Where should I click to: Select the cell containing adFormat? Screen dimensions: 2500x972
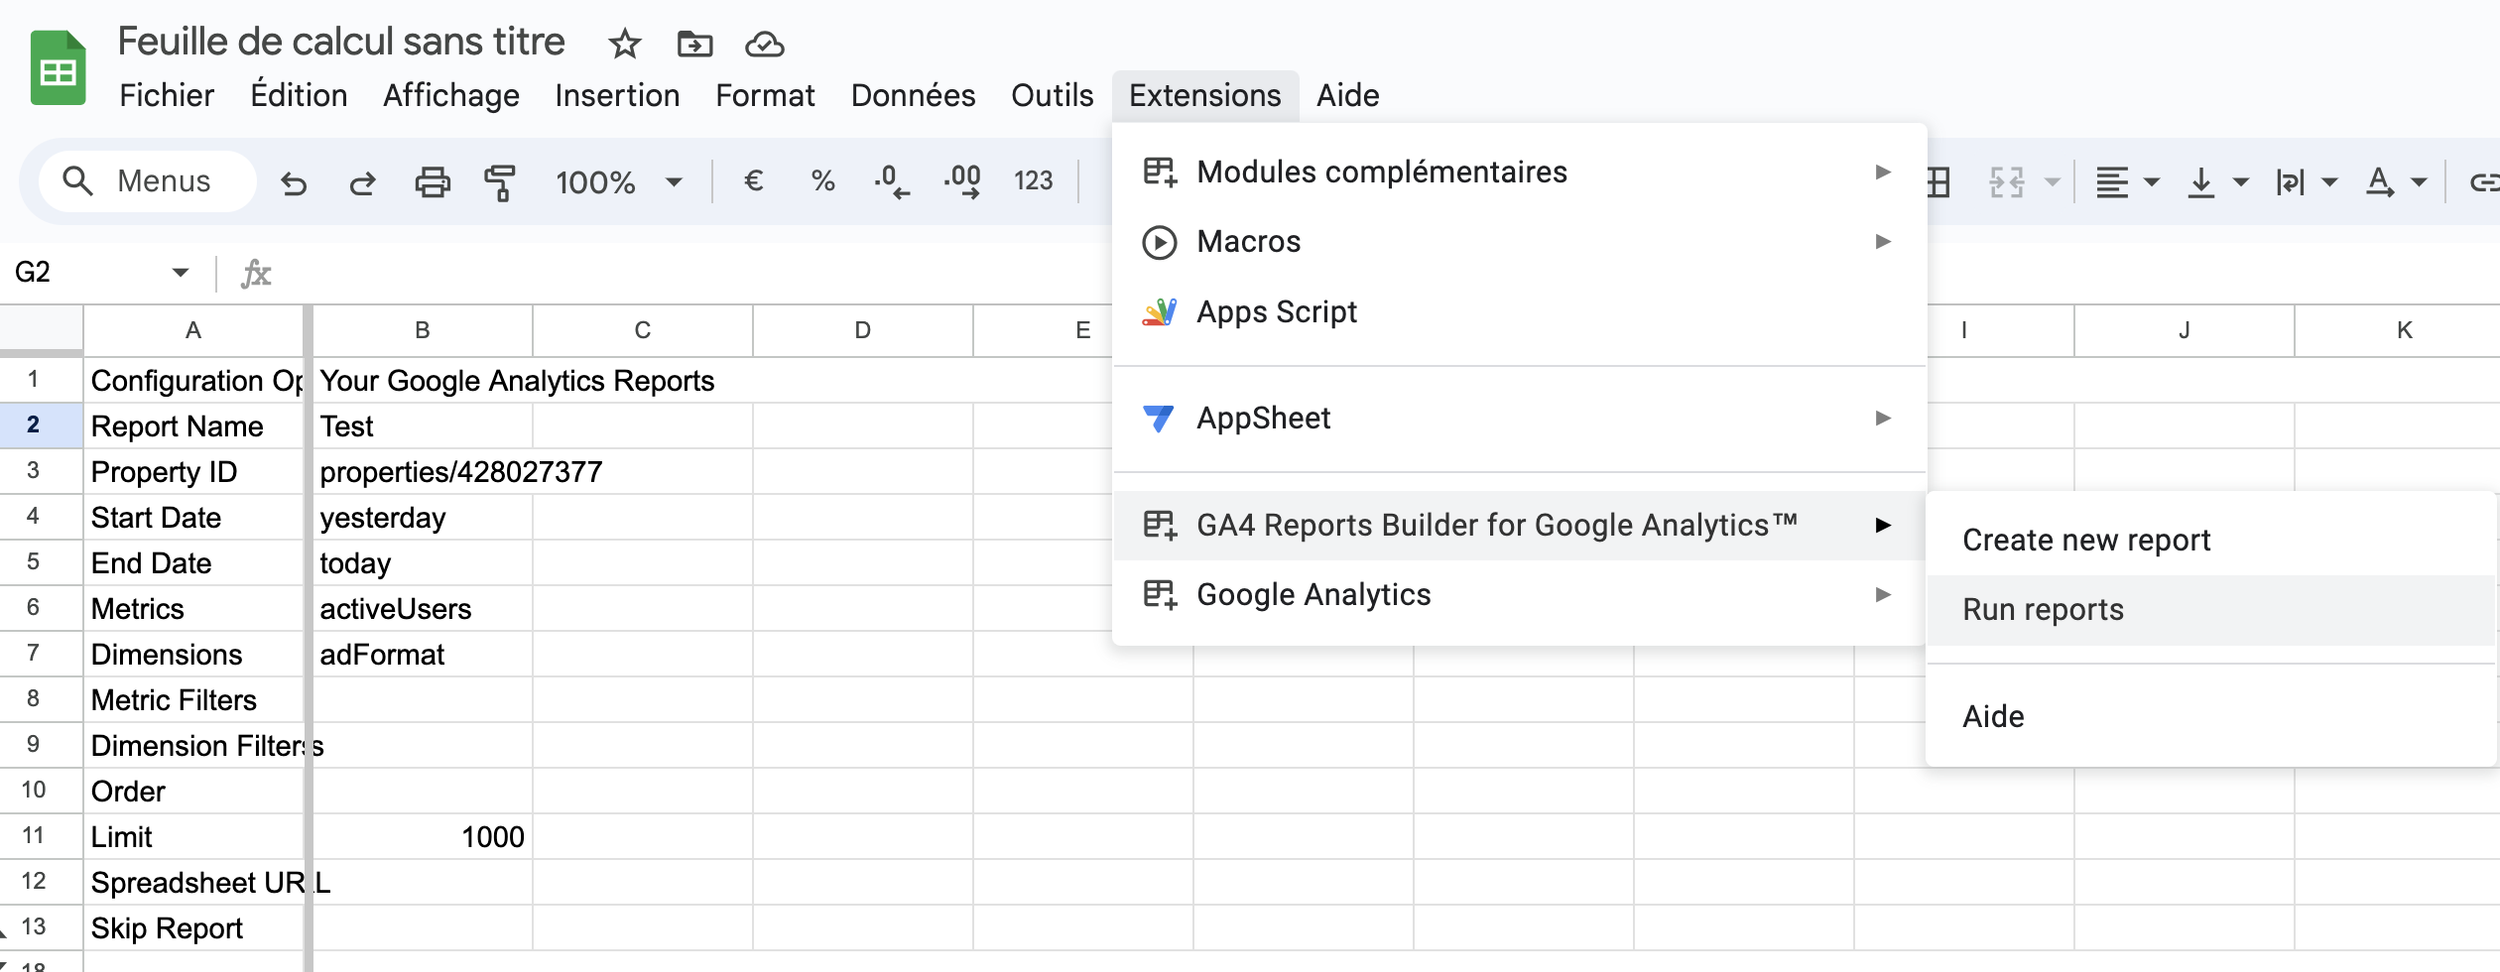click(423, 655)
